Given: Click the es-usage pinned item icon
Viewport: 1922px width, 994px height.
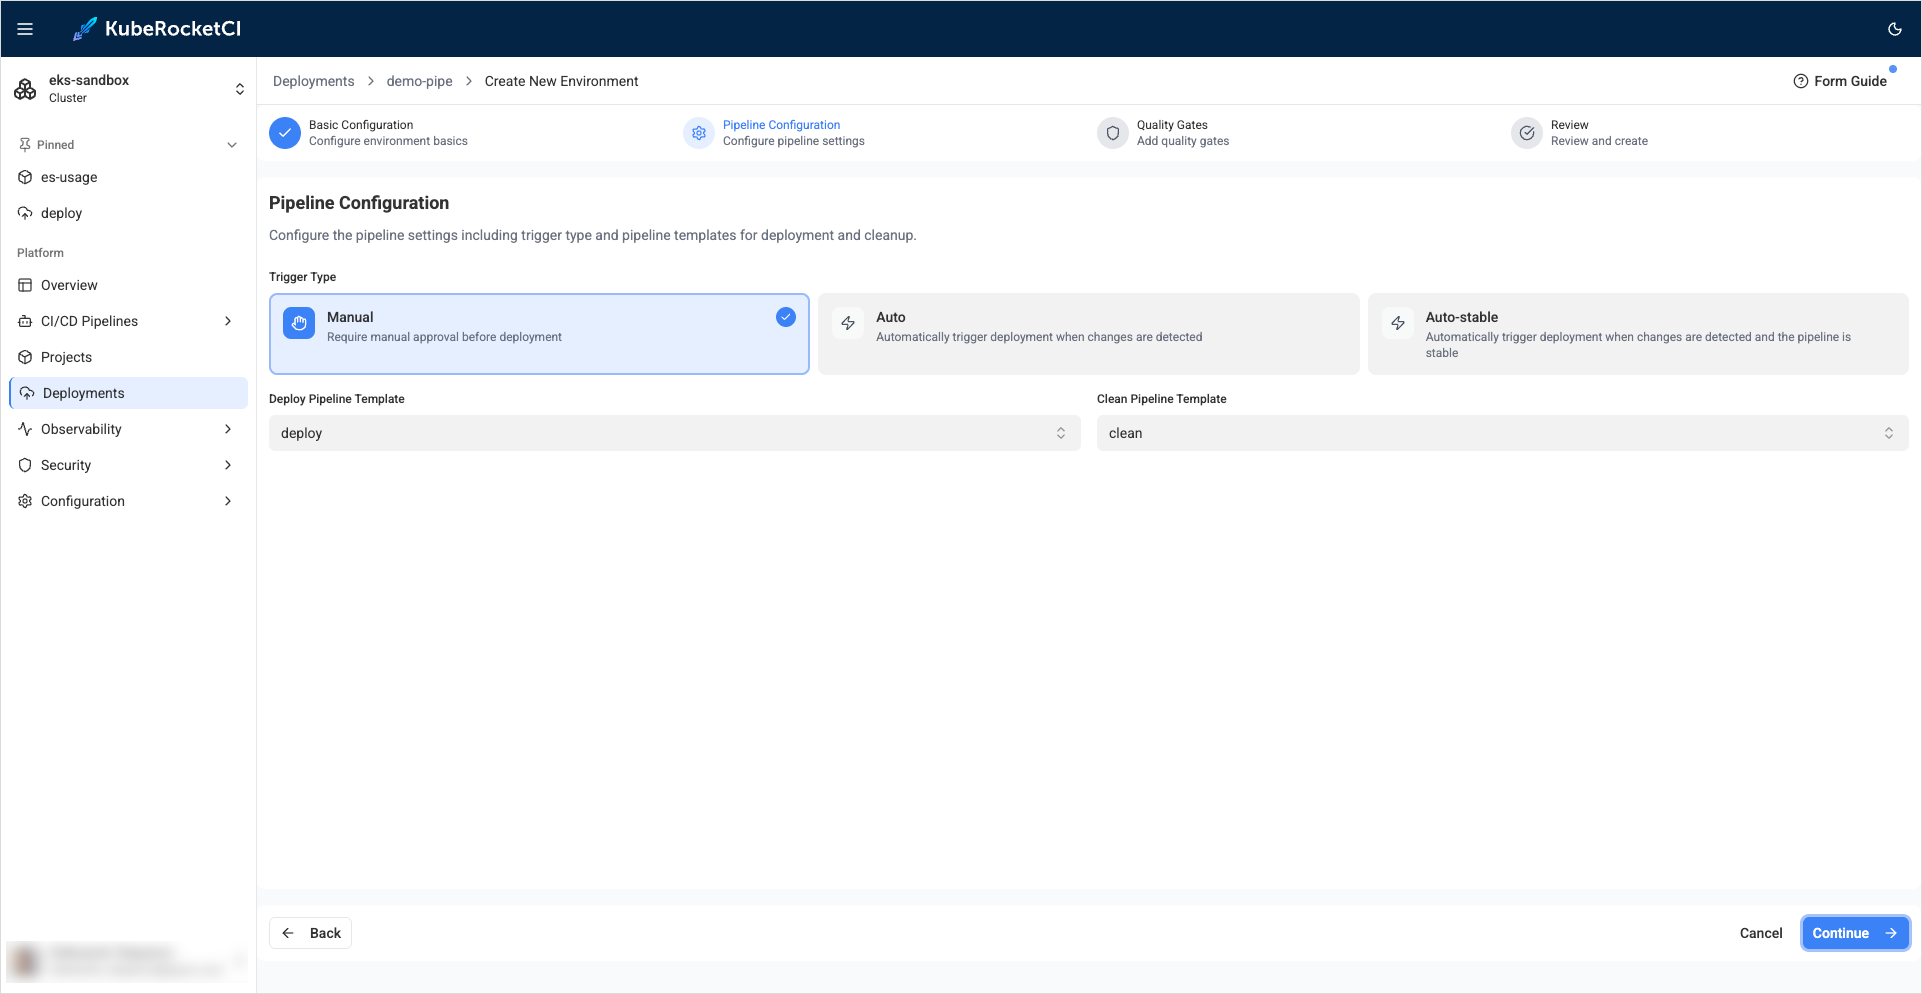Looking at the screenshot, I should pyautogui.click(x=24, y=177).
